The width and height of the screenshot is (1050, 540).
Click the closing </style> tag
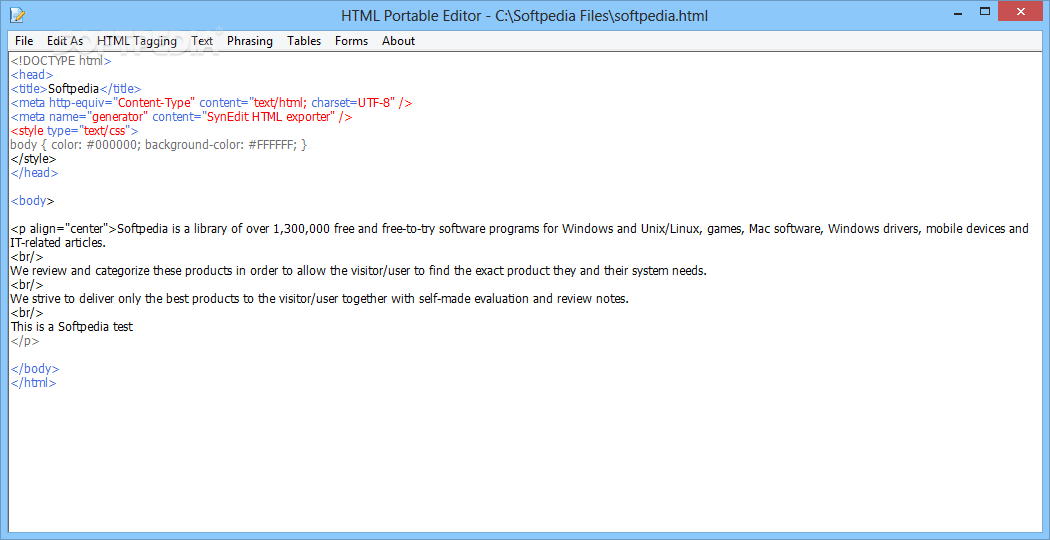pyautogui.click(x=33, y=159)
